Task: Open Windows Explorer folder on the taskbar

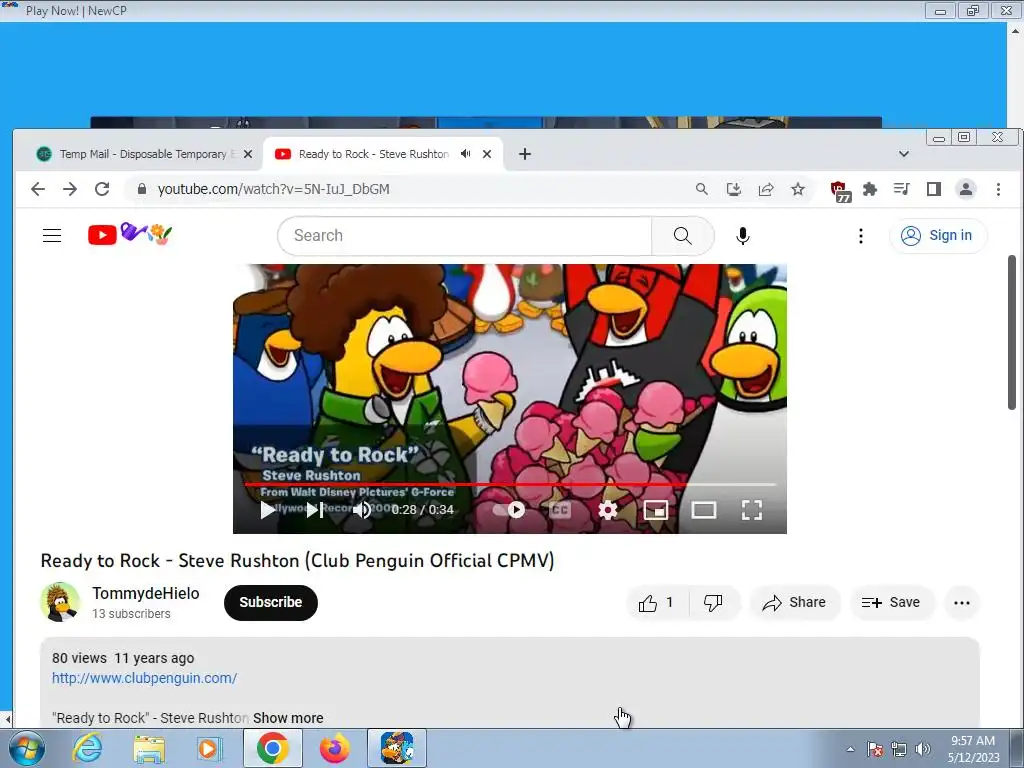Action: pos(149,748)
